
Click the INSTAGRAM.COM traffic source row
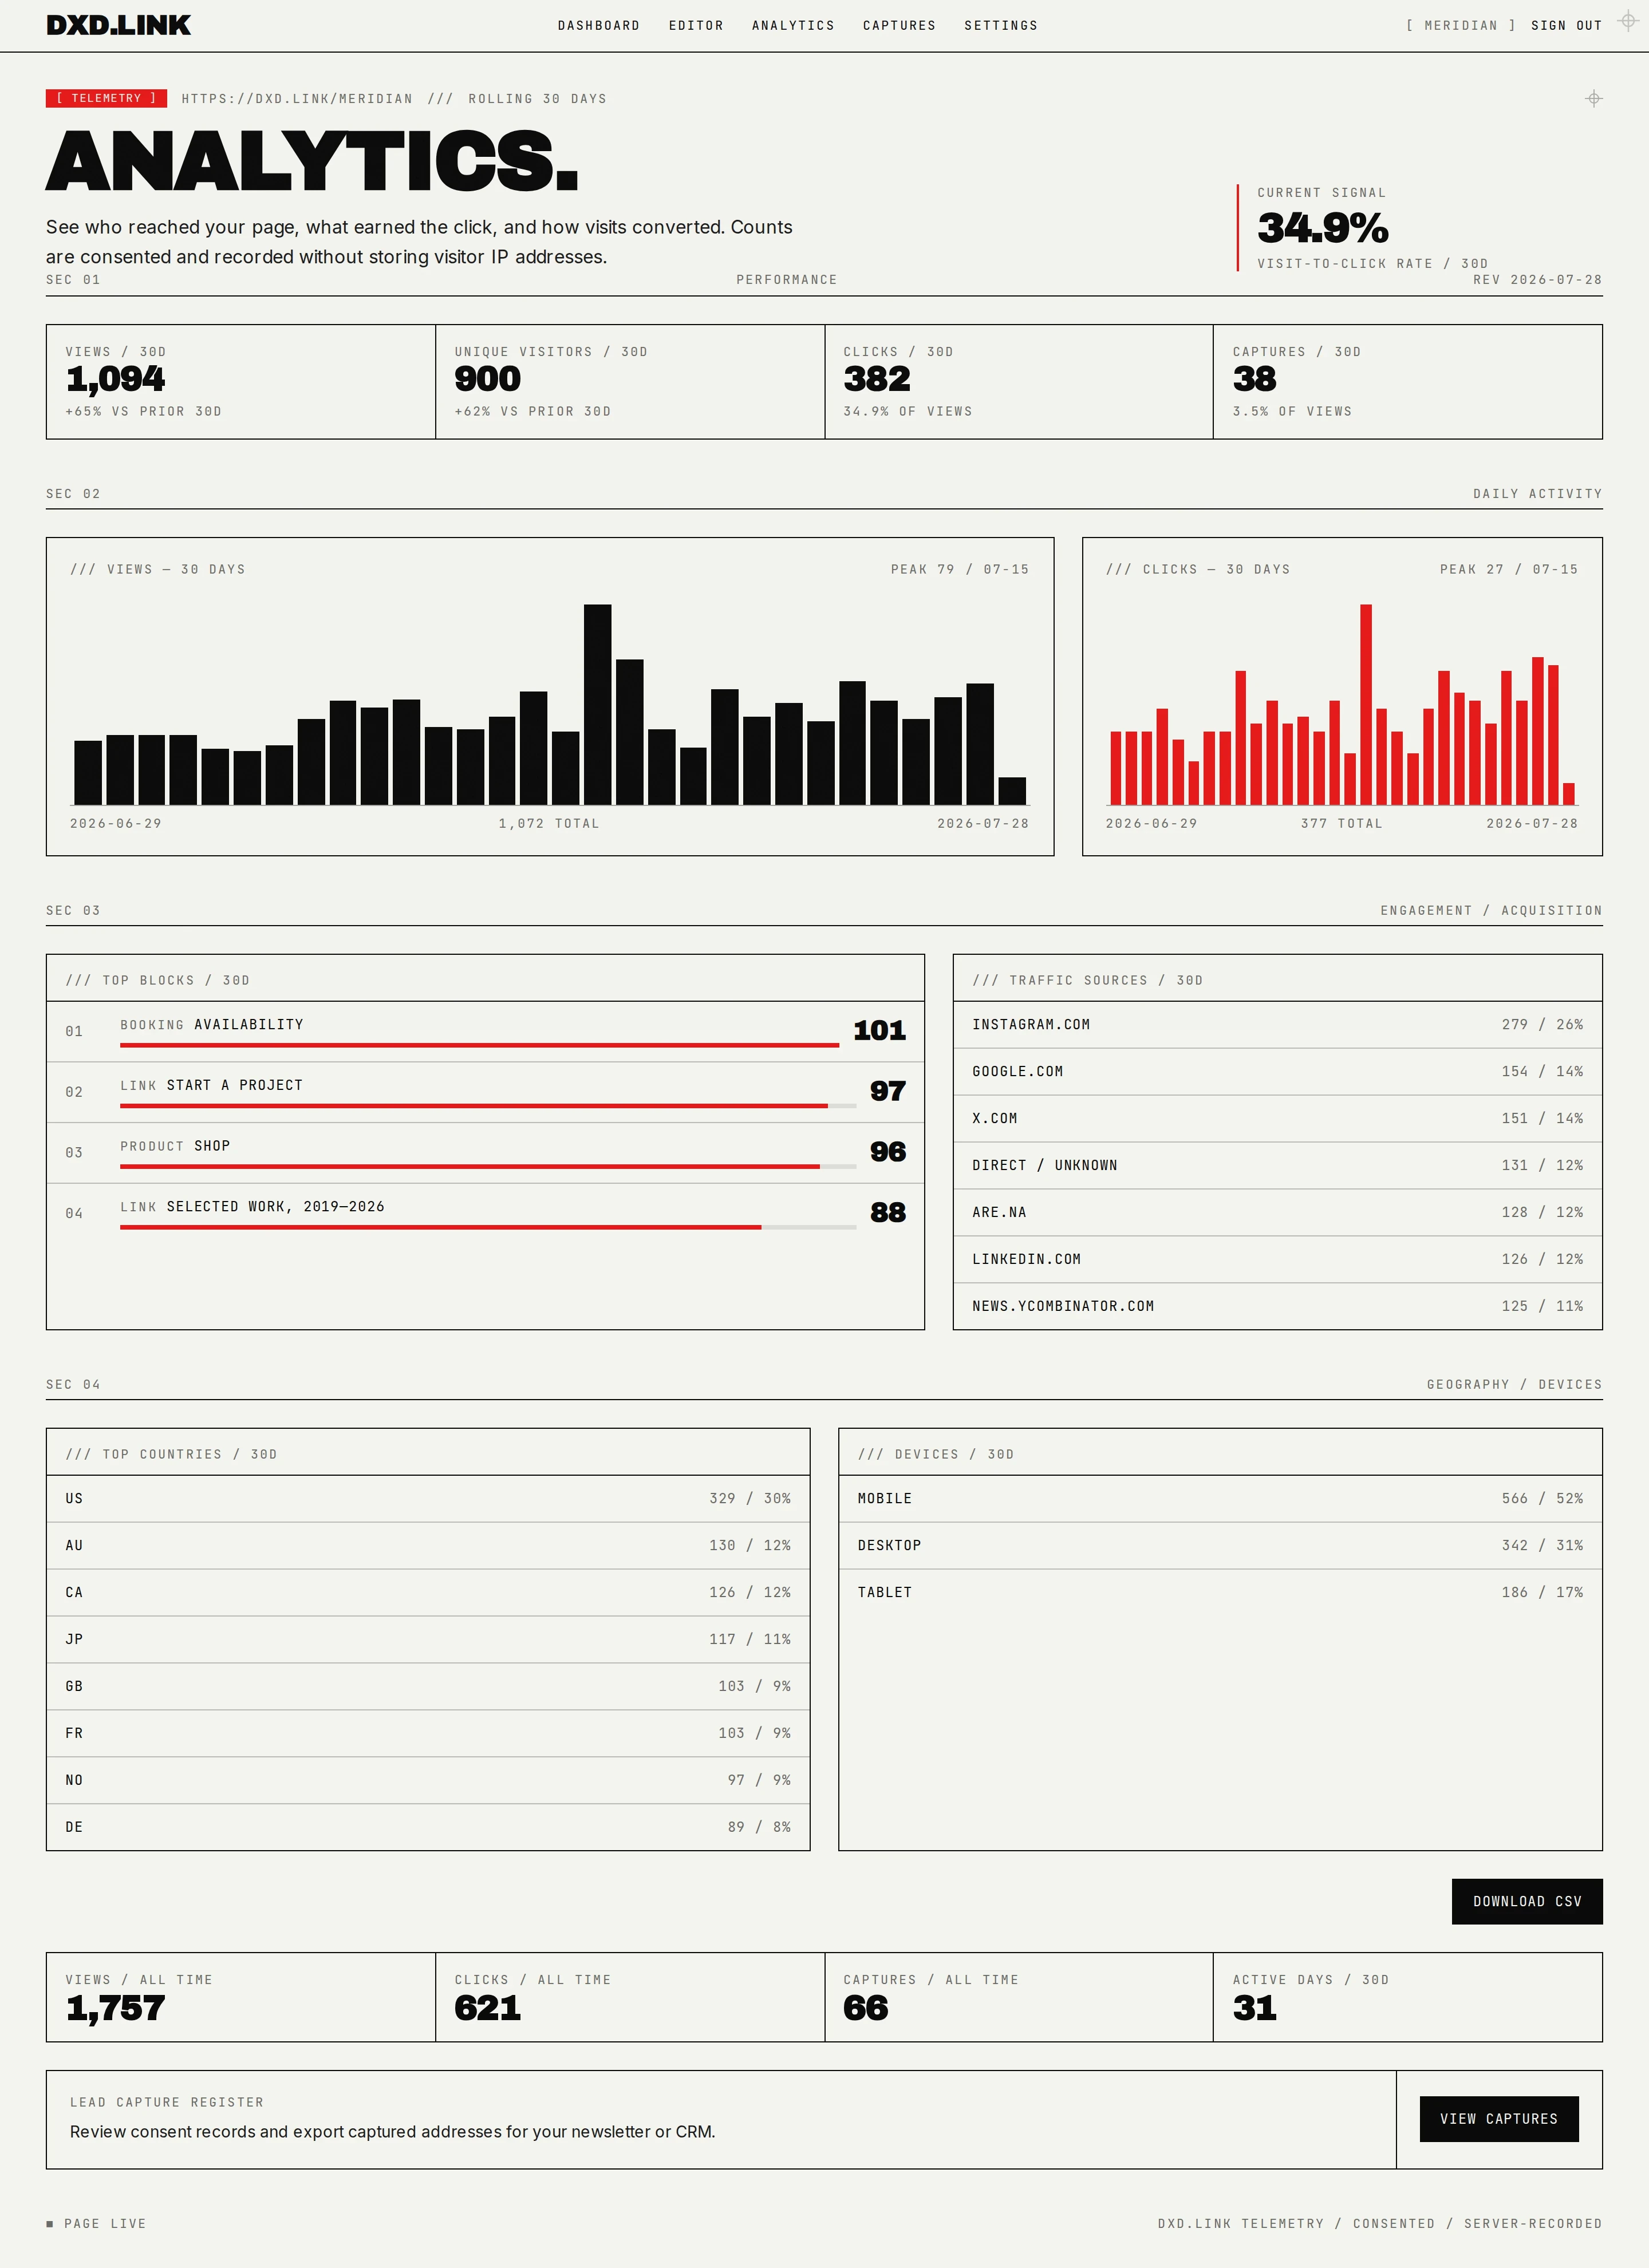(1277, 1025)
